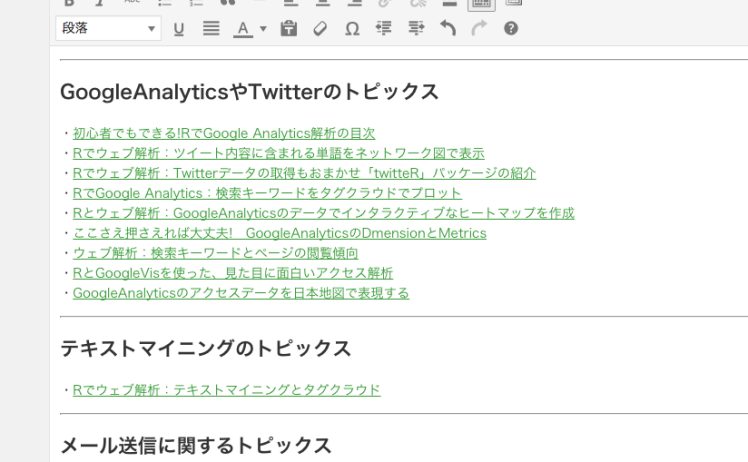Decrease indent of the paragraph

(383, 28)
